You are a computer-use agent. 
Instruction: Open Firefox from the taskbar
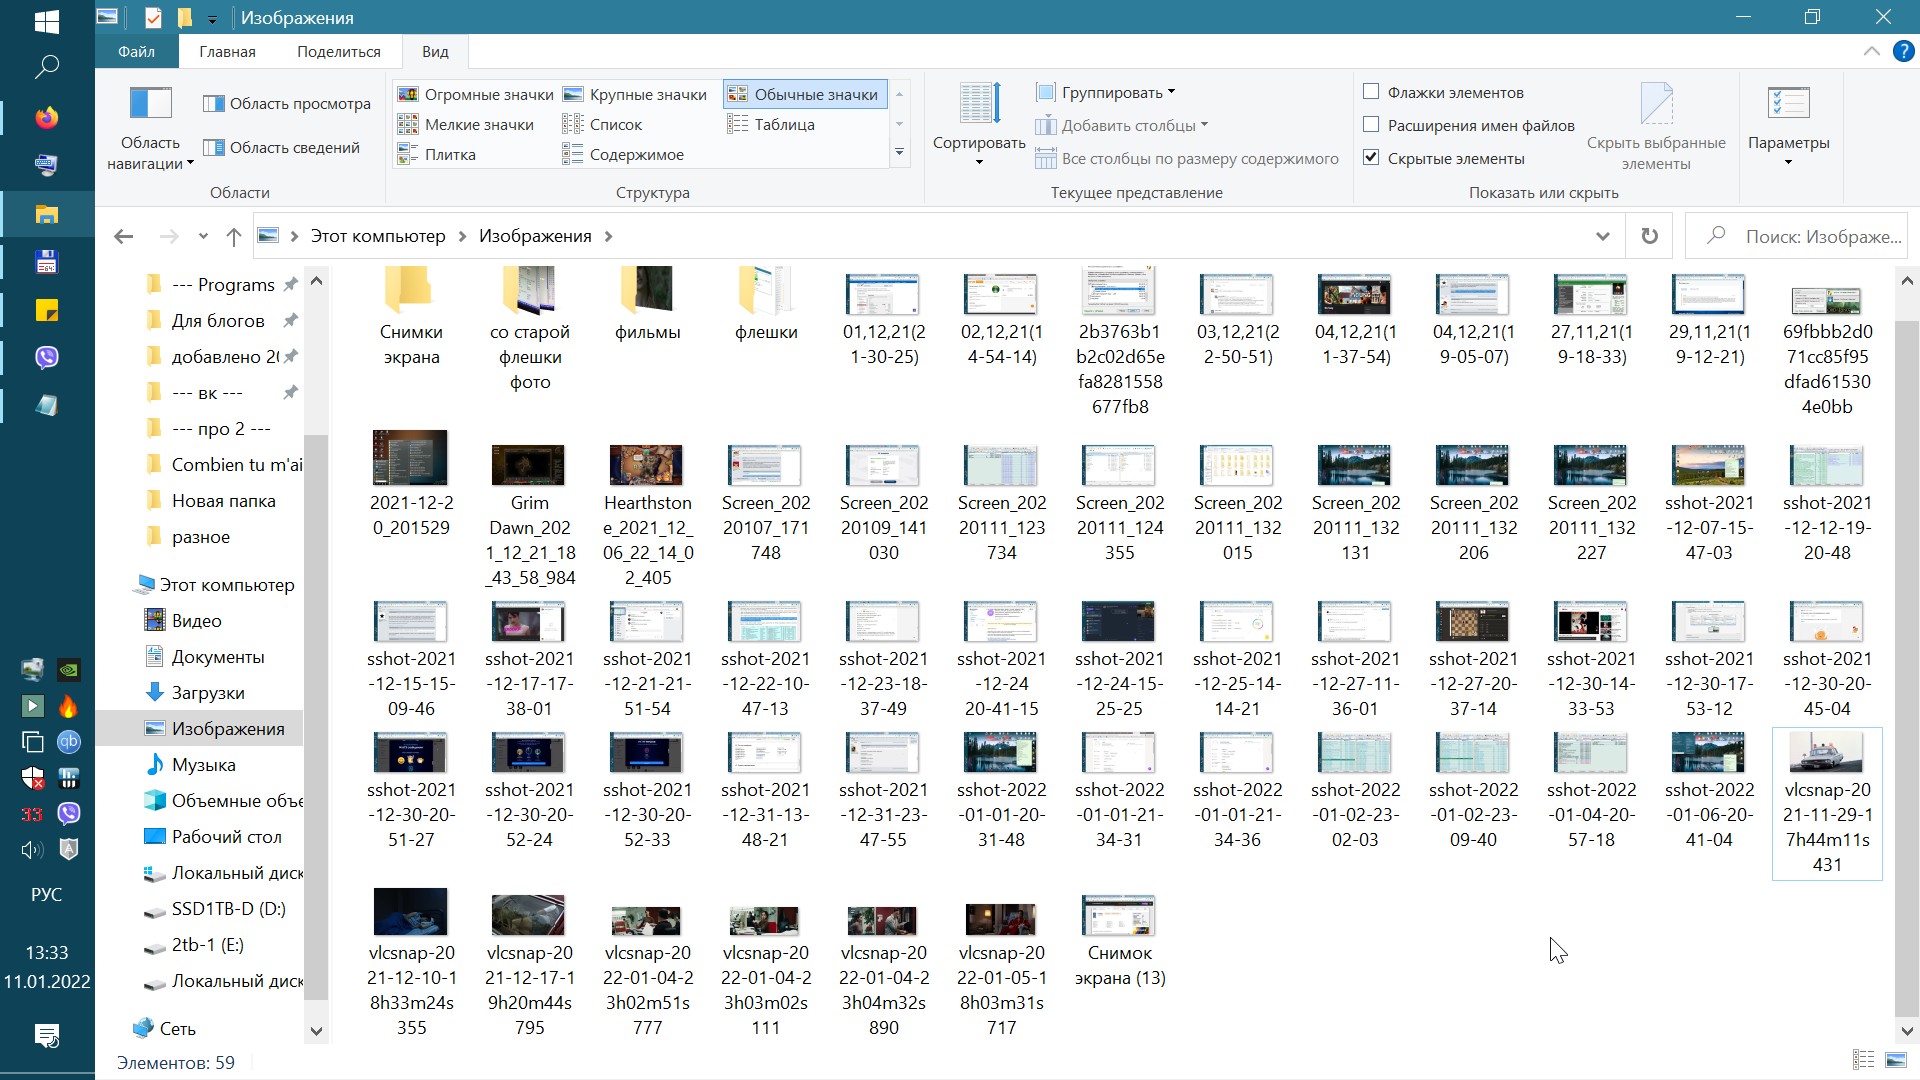point(46,118)
